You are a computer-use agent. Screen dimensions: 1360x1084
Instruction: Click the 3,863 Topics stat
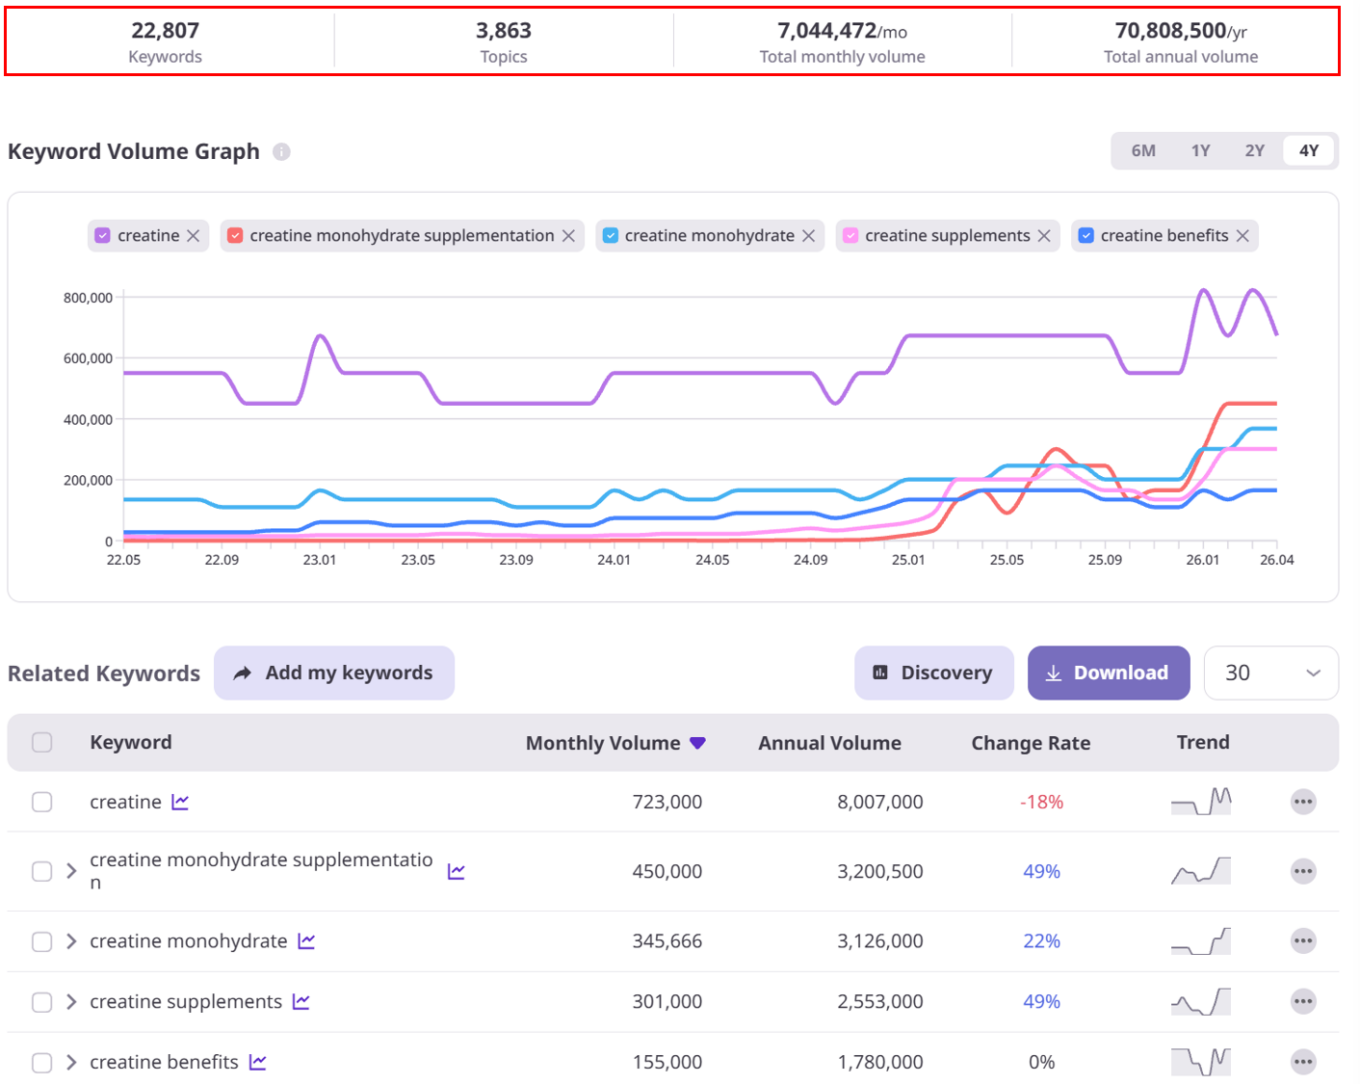point(504,42)
